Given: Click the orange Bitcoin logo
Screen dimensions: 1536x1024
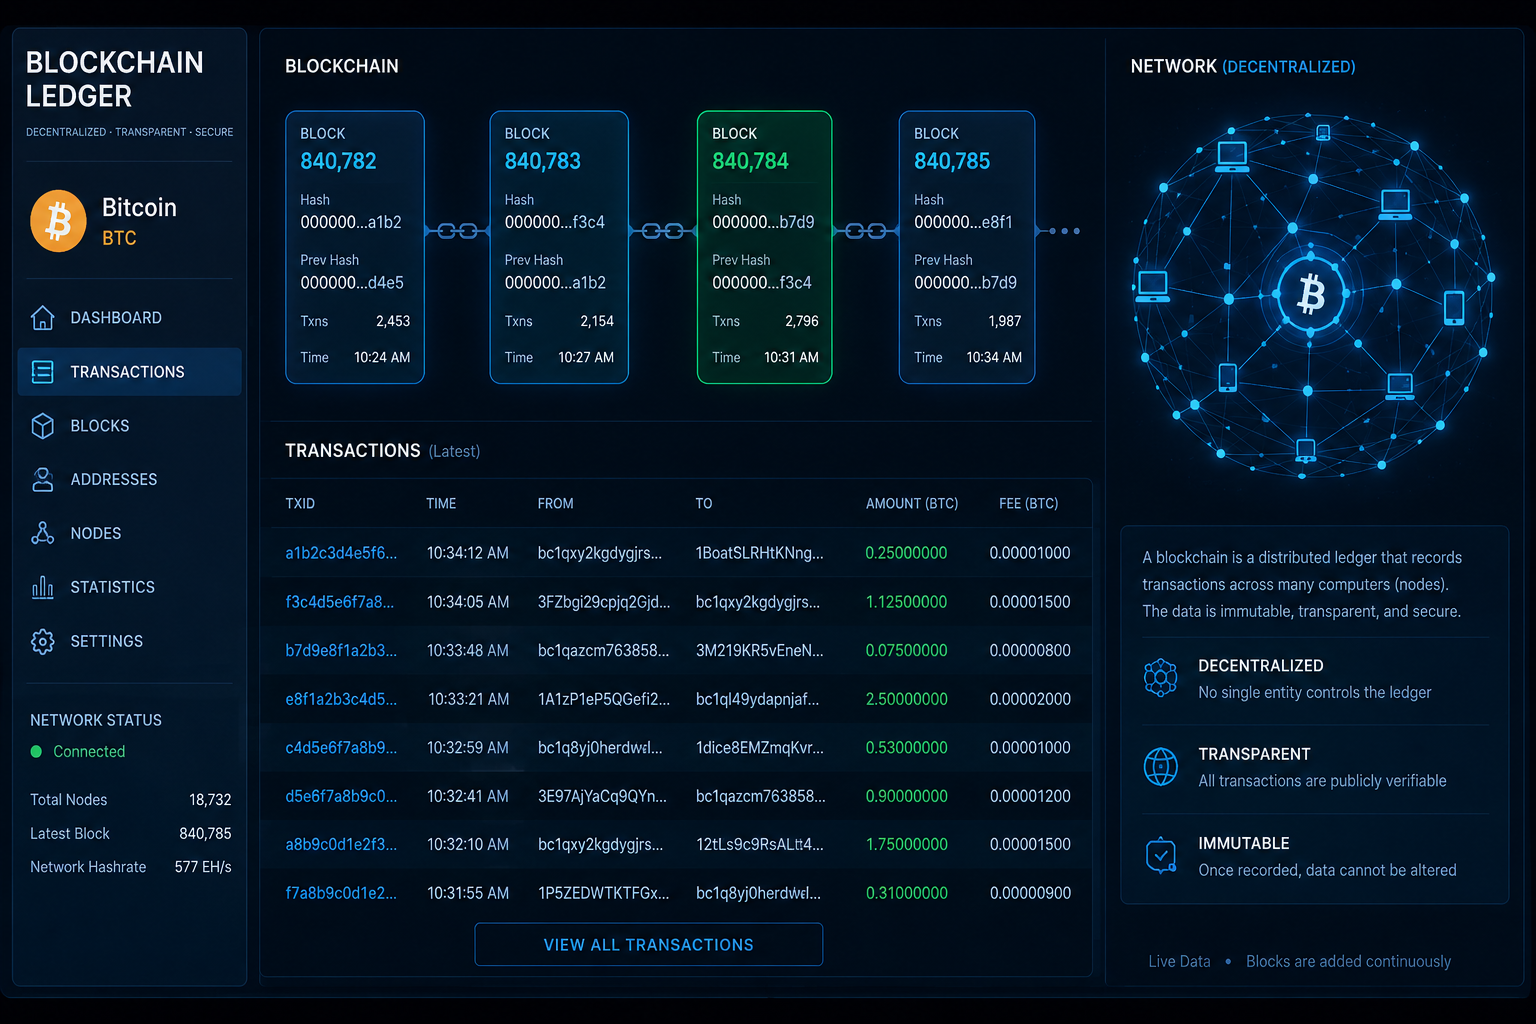Looking at the screenshot, I should click(58, 221).
